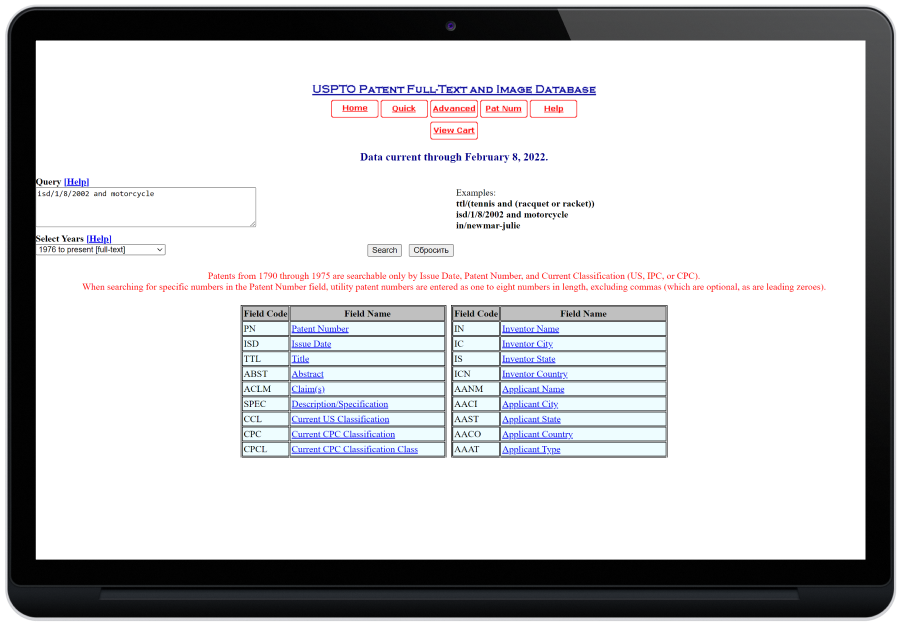
Task: Open the Abstract field name link
Action: pos(307,374)
